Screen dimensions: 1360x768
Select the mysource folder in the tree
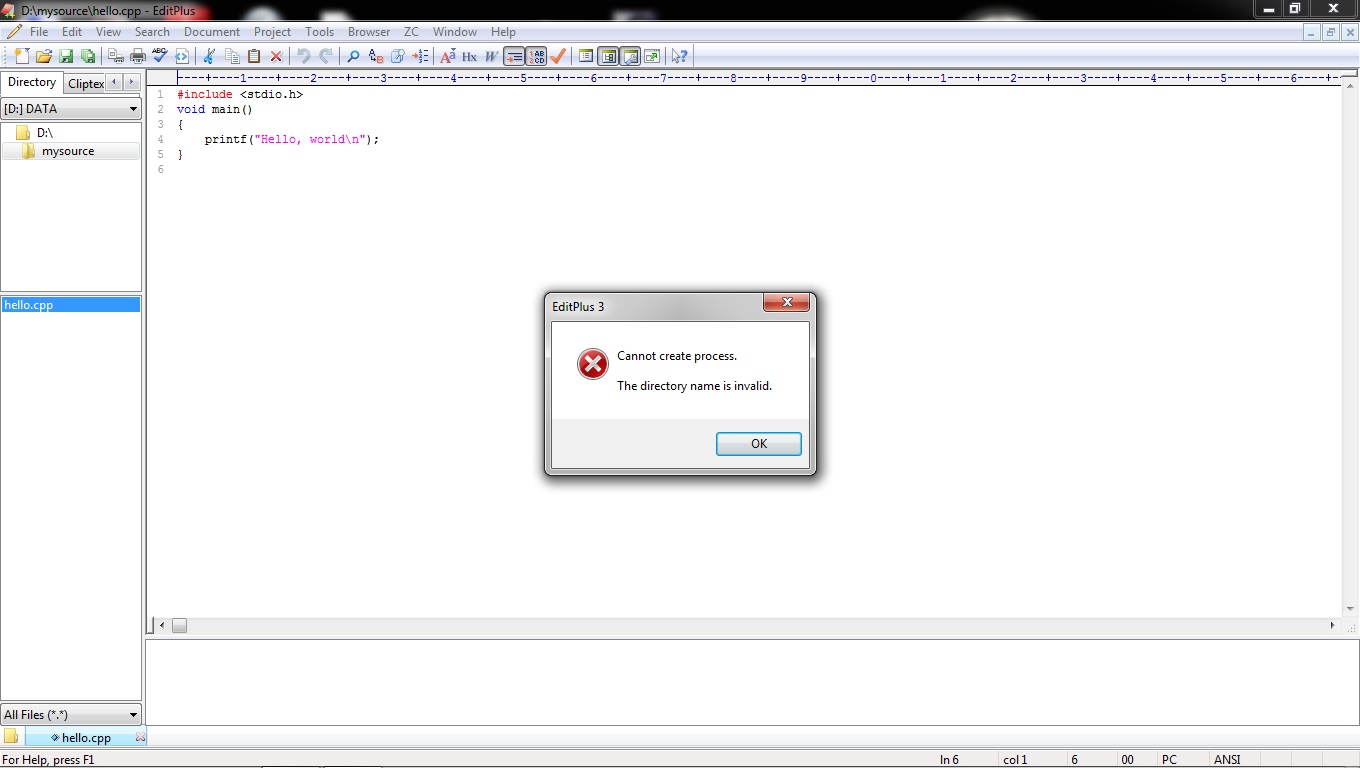click(68, 151)
